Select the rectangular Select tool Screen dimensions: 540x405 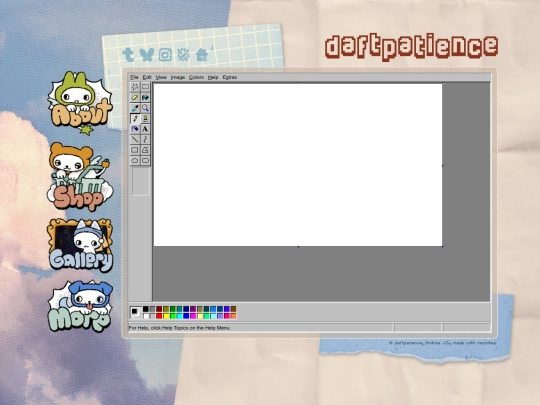coord(145,87)
